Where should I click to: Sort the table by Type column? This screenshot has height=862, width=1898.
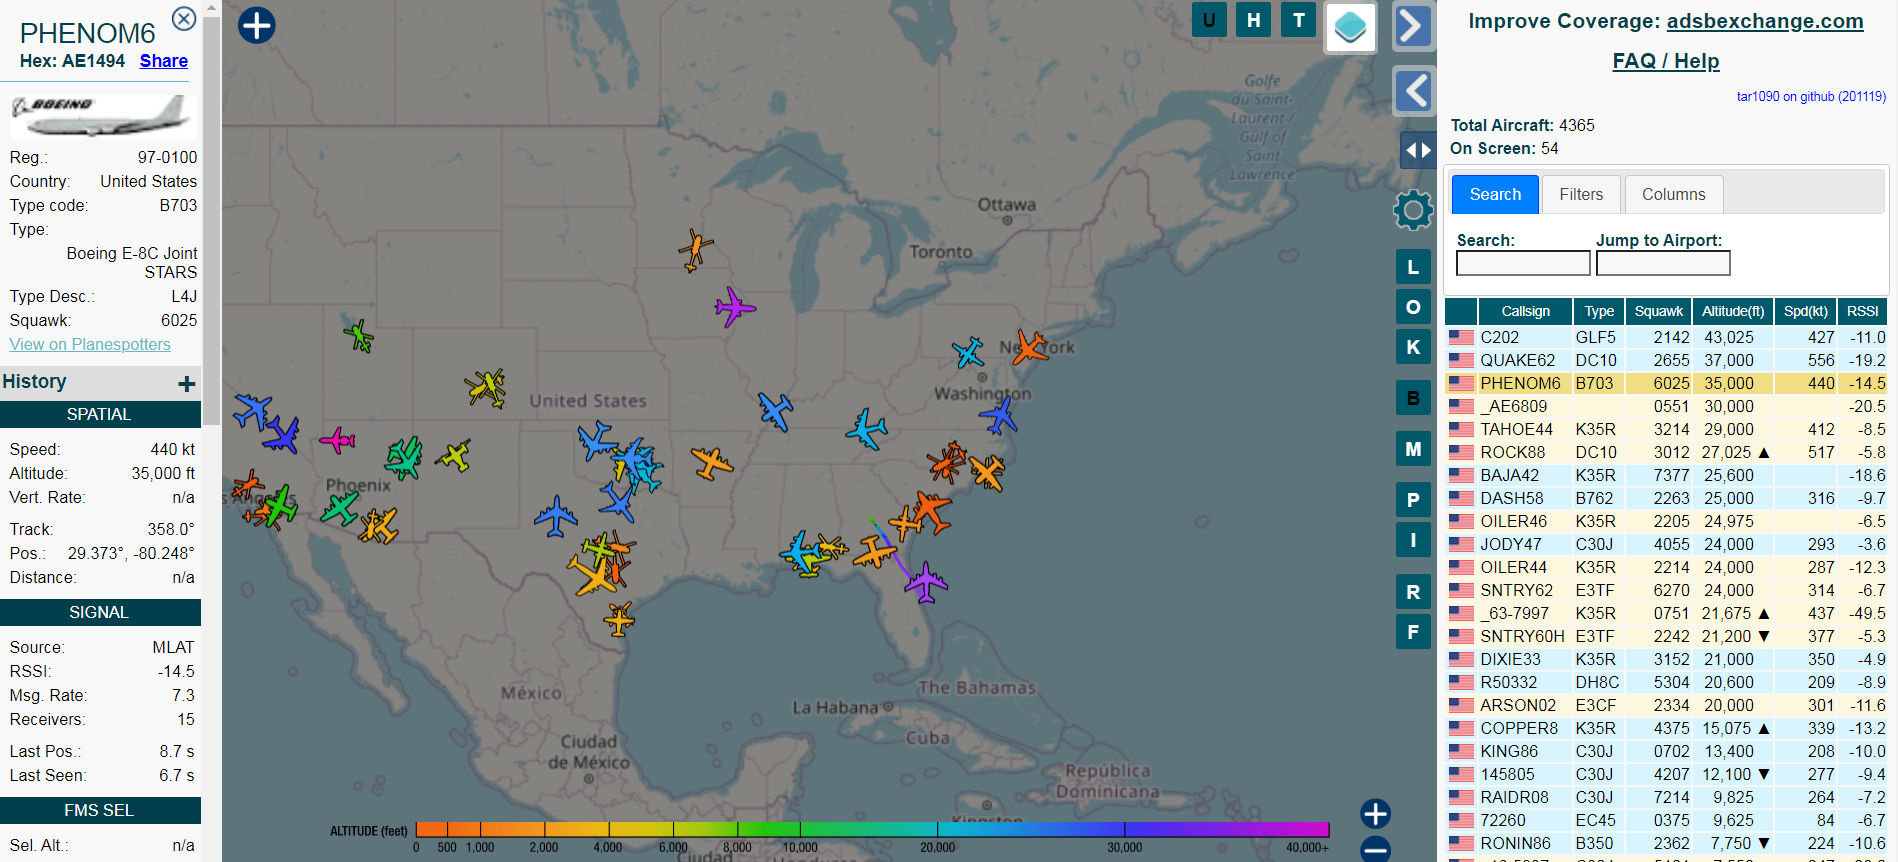coord(1599,311)
